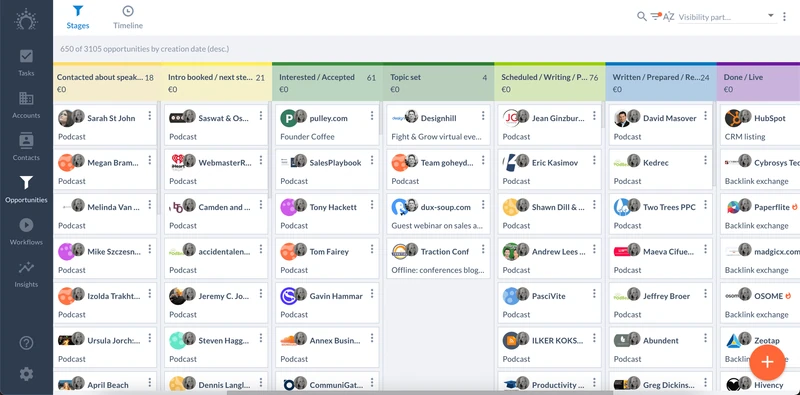Open the three-dot menu on Sarah St John card

tap(149, 116)
